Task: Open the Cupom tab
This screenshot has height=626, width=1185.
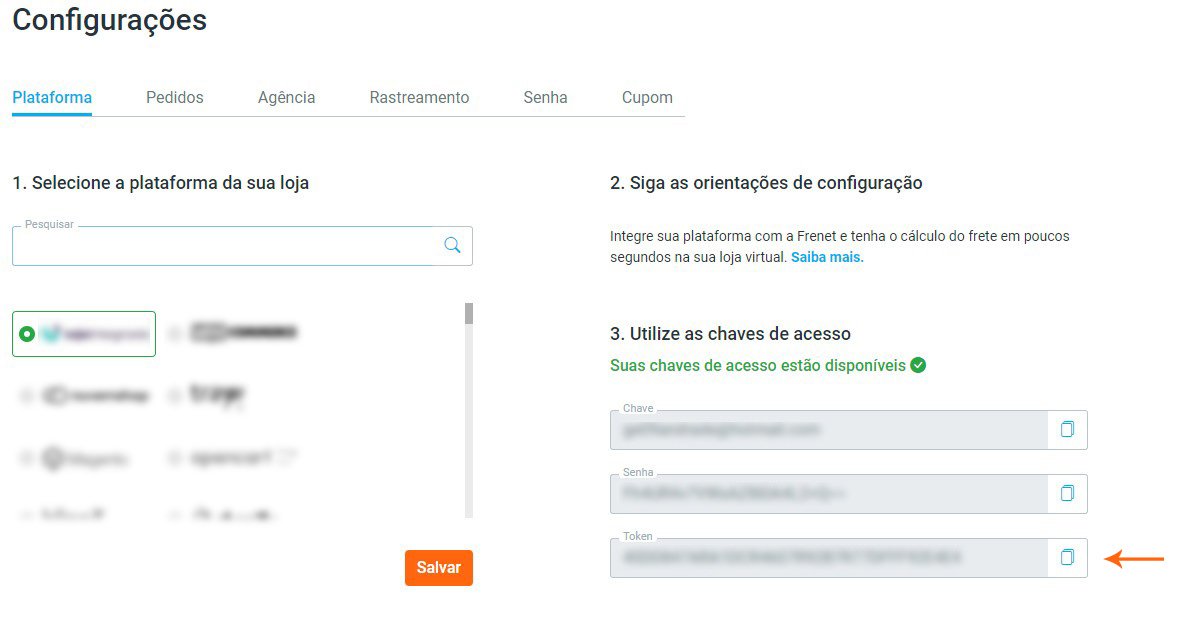Action: click(647, 98)
